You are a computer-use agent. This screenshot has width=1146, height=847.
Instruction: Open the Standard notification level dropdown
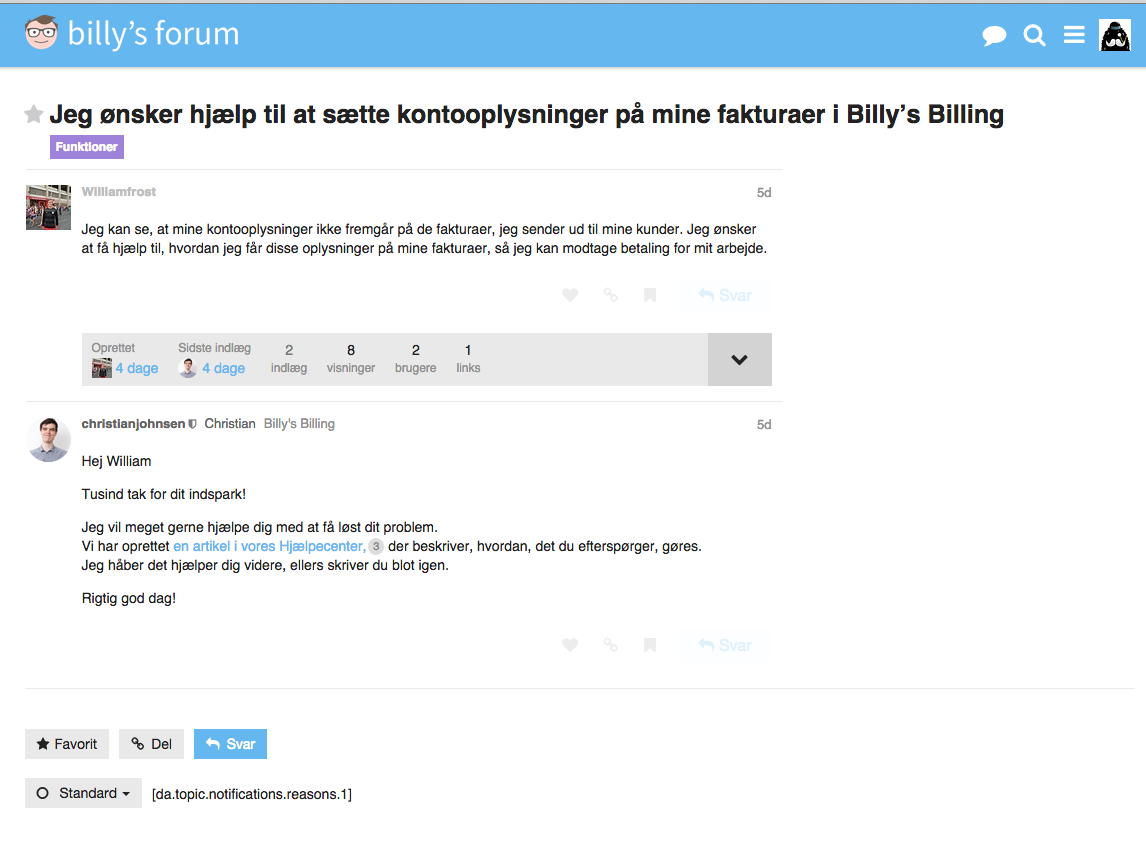click(x=83, y=793)
